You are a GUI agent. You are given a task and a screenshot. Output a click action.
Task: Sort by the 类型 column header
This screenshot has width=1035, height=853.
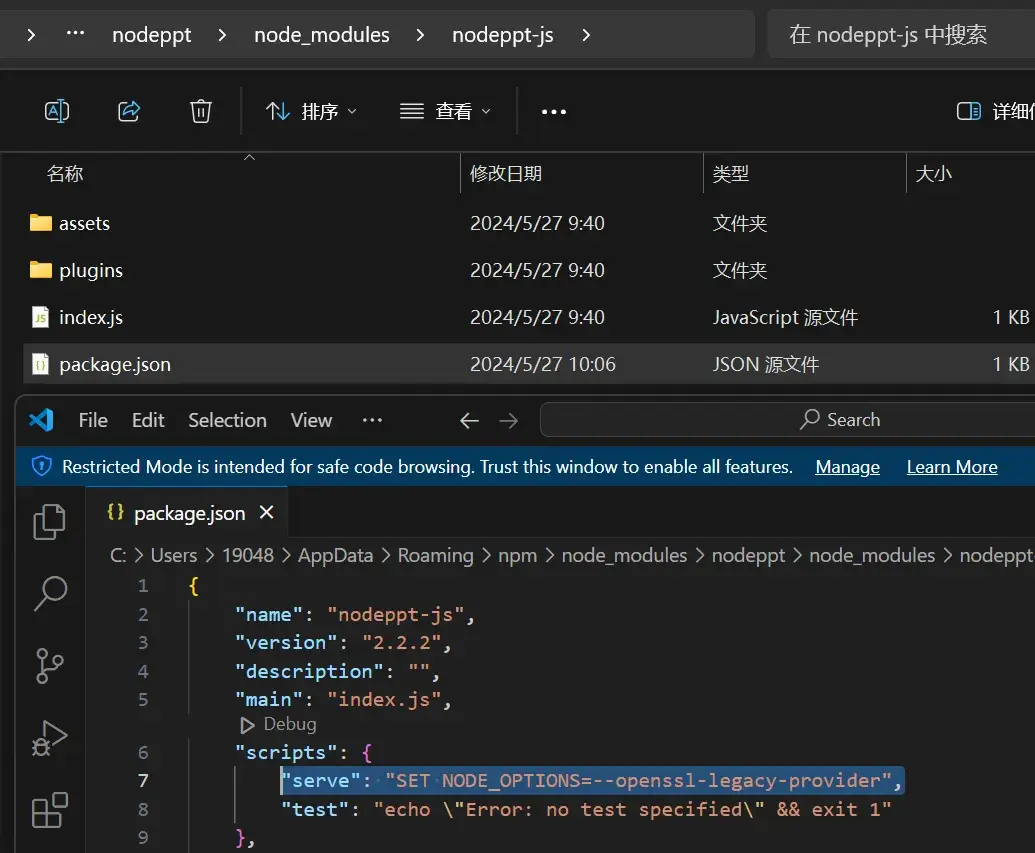(x=731, y=174)
